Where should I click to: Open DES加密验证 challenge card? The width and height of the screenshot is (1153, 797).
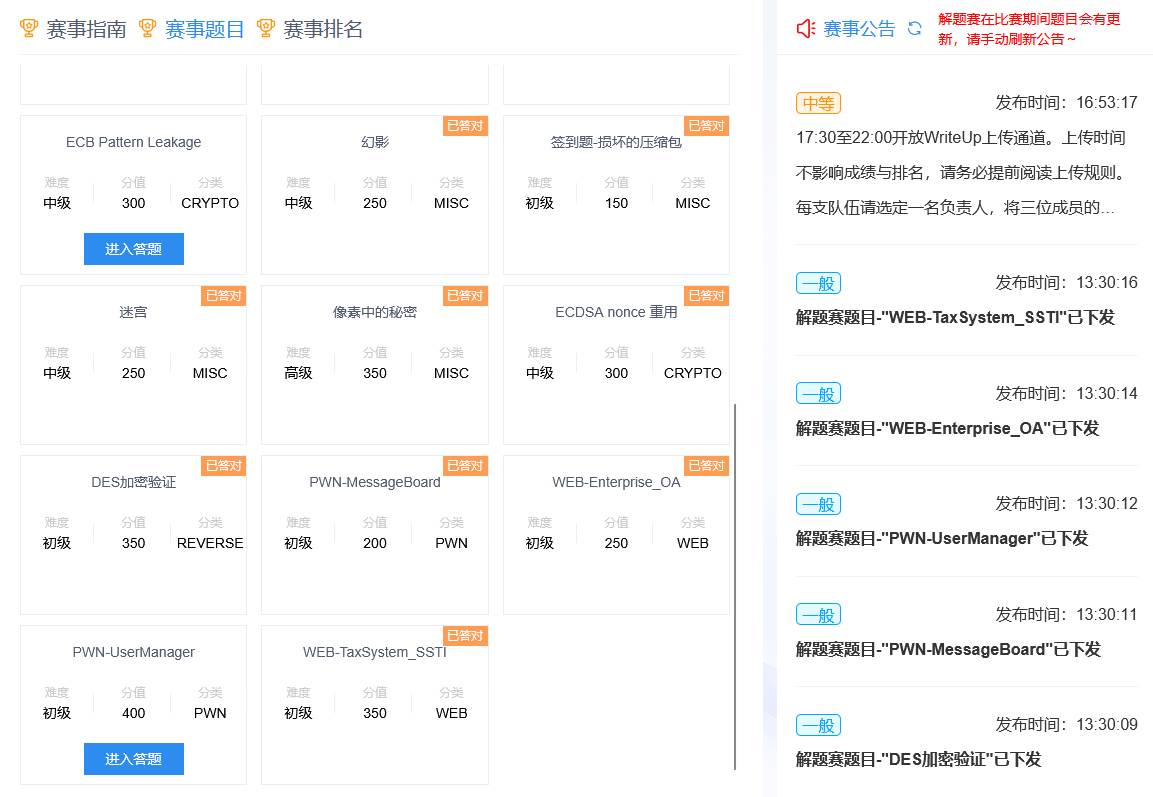coord(134,535)
